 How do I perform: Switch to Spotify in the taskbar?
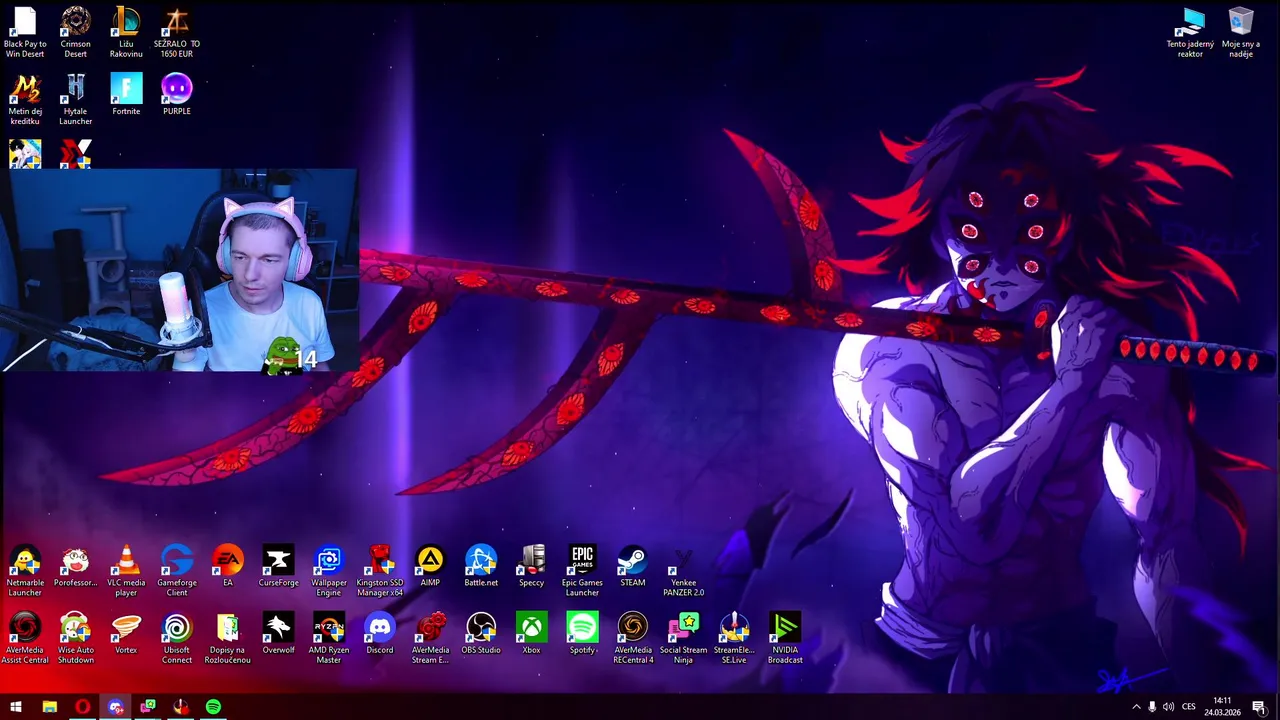tap(213, 707)
